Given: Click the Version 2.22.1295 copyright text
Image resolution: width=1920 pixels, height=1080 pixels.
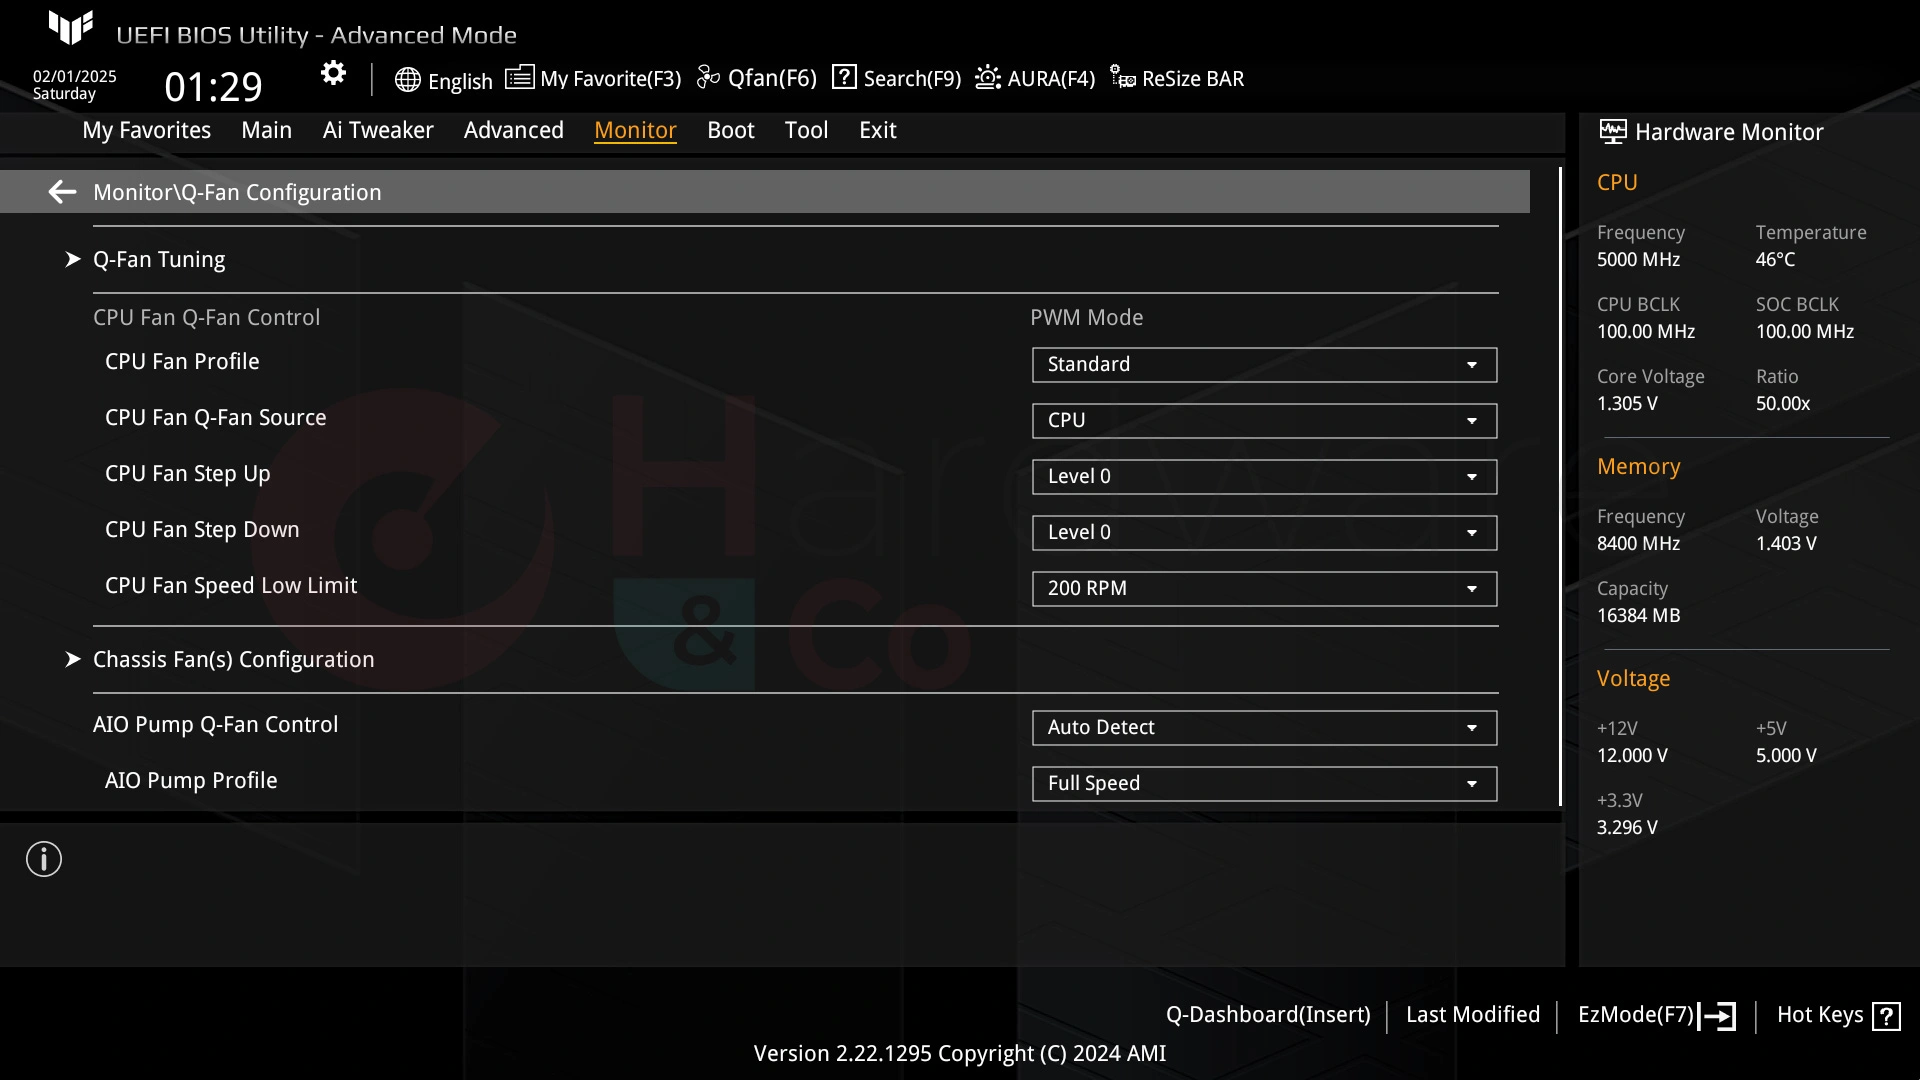Looking at the screenshot, I should click(x=960, y=1054).
